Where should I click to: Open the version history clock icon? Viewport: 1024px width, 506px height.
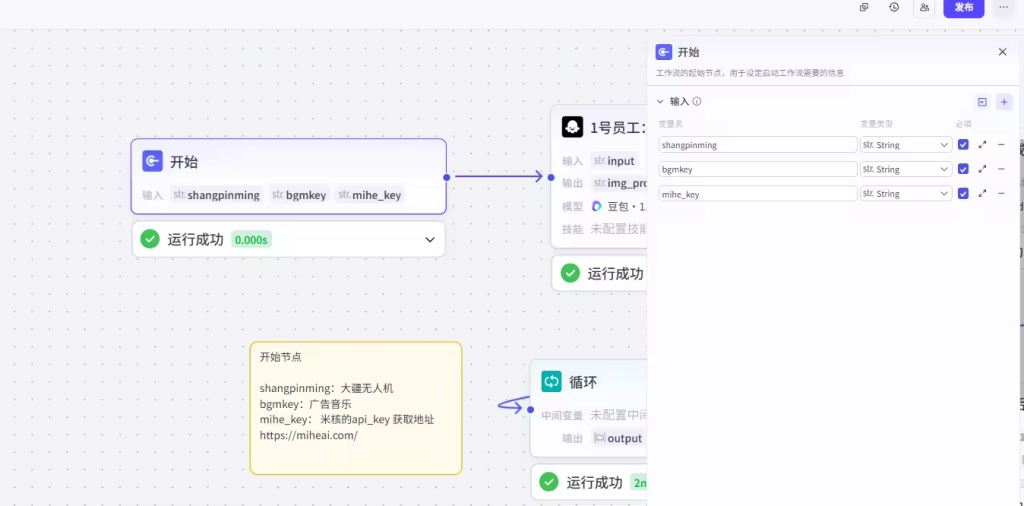(x=894, y=7)
